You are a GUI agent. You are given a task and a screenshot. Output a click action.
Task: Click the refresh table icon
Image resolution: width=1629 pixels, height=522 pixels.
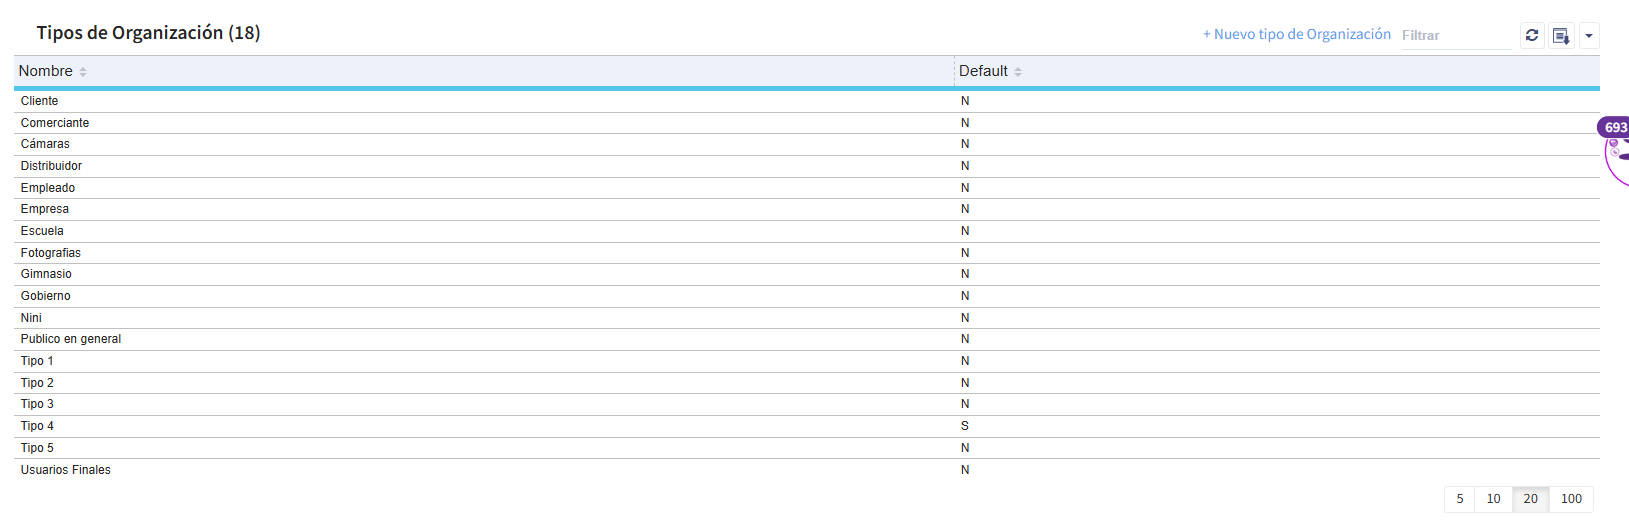tap(1532, 35)
